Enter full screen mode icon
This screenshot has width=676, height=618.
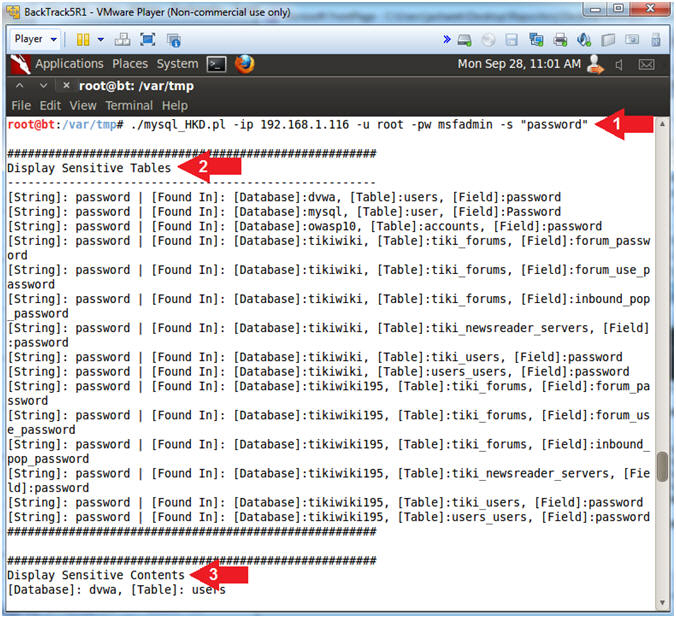pyautogui.click(x=148, y=40)
